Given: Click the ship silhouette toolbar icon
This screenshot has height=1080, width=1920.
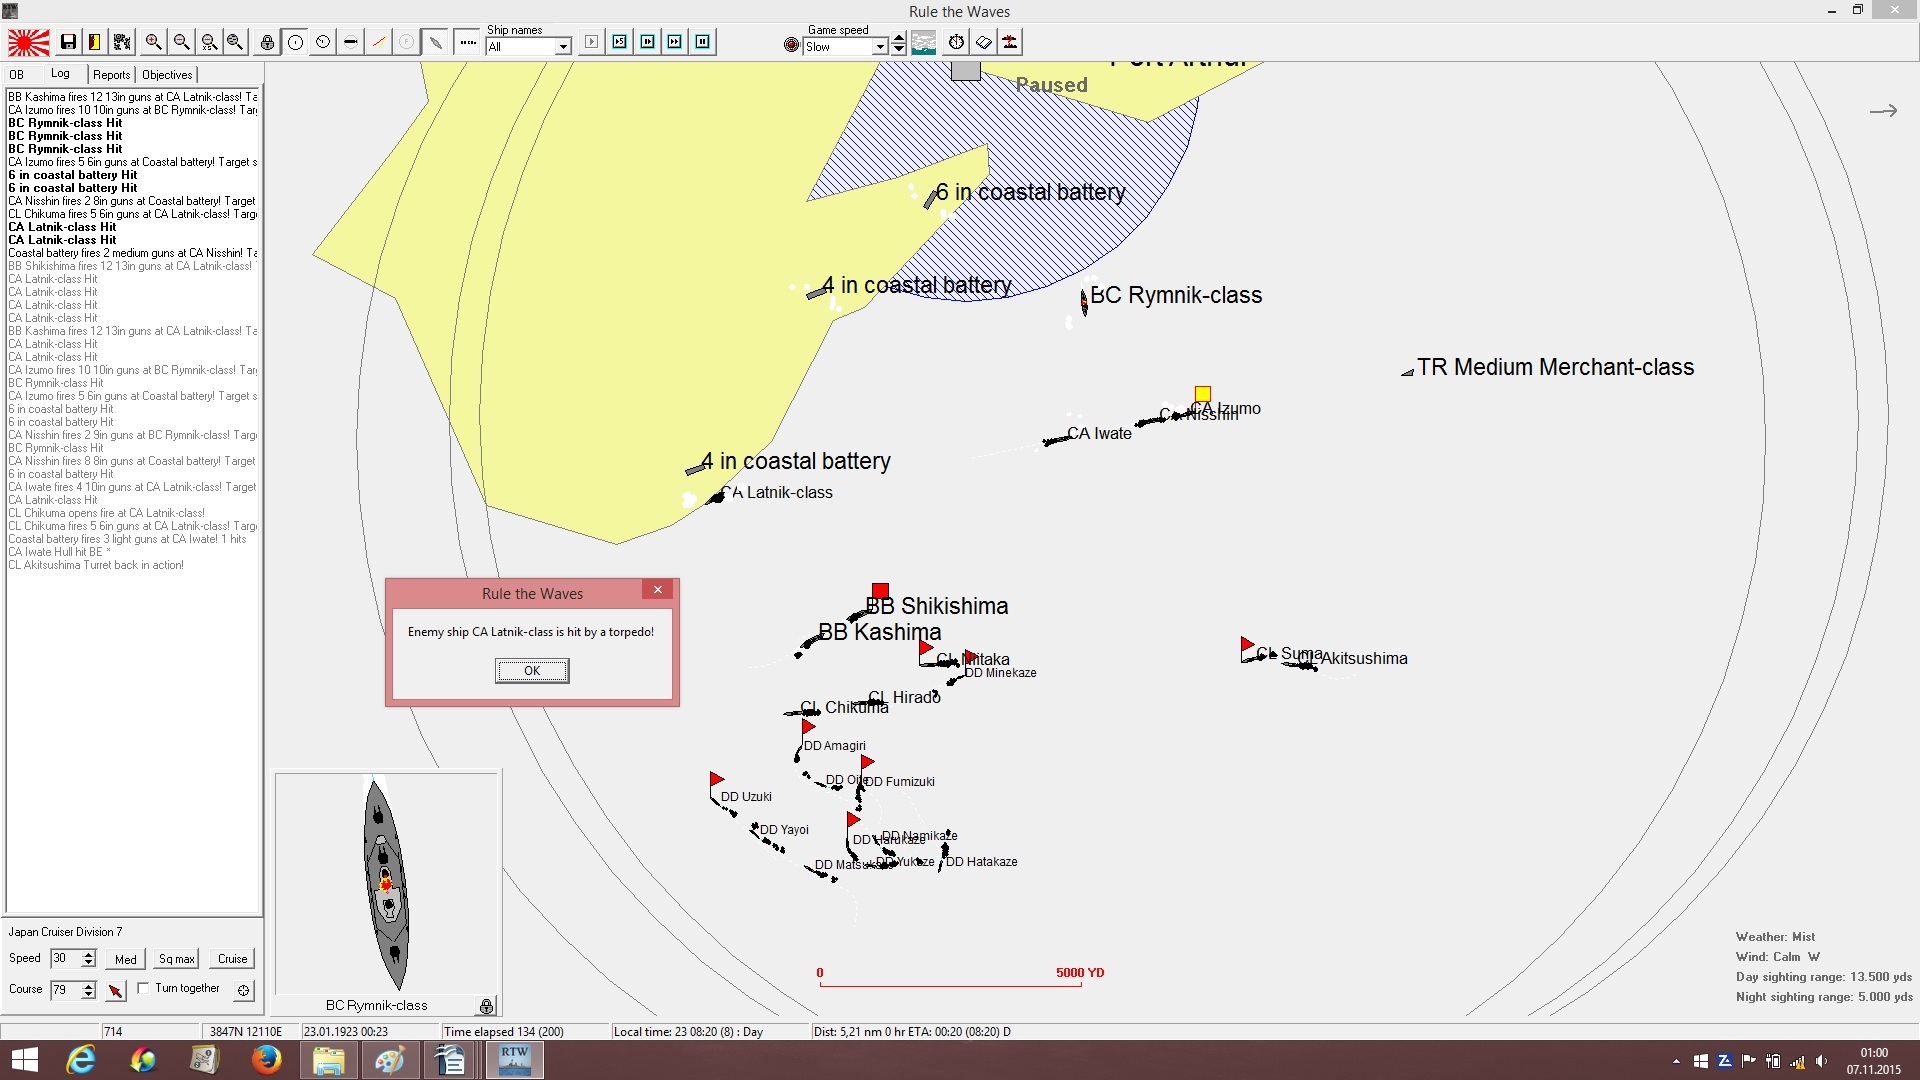Looking at the screenshot, I should 435,42.
